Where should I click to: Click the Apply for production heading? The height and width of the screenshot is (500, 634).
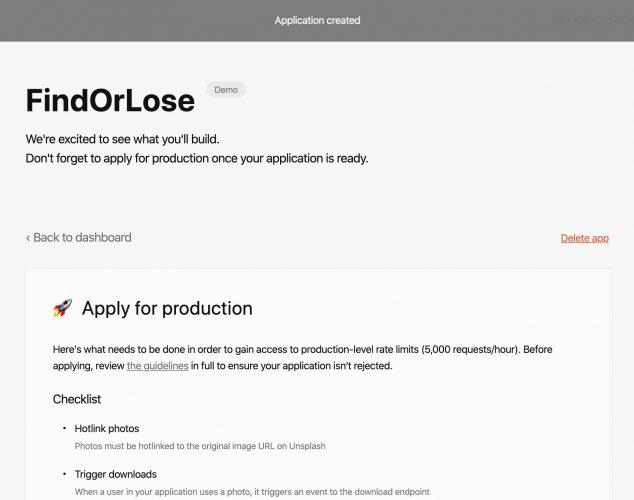(x=167, y=309)
